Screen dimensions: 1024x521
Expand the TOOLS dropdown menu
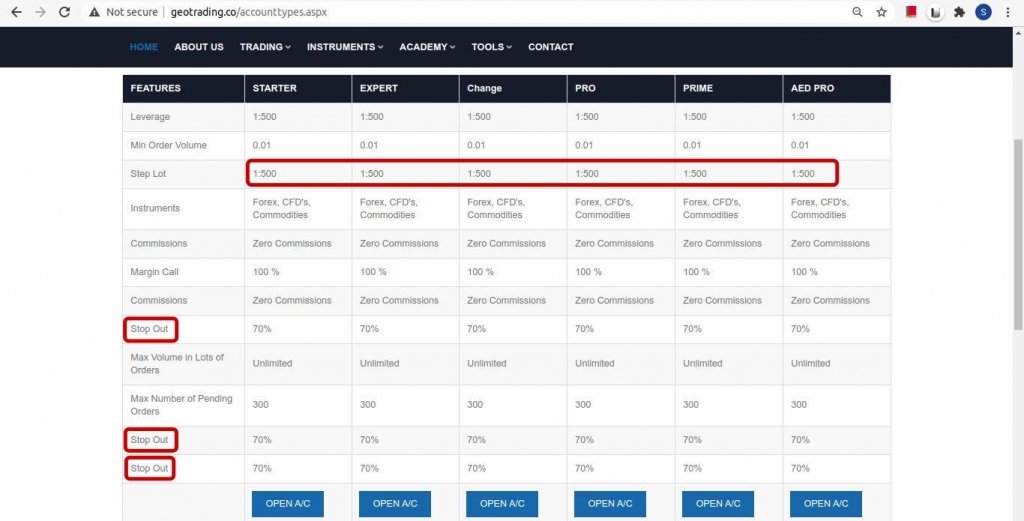pos(492,47)
